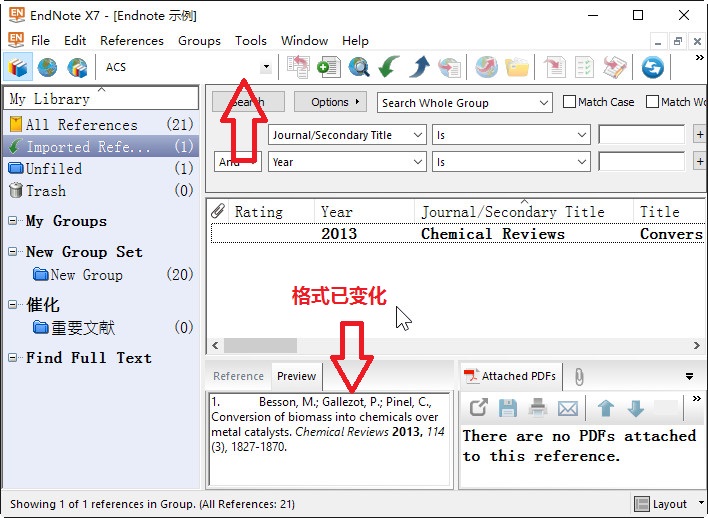Collapse the New Group Set node
This screenshot has width=708, height=518.
(x=13, y=252)
